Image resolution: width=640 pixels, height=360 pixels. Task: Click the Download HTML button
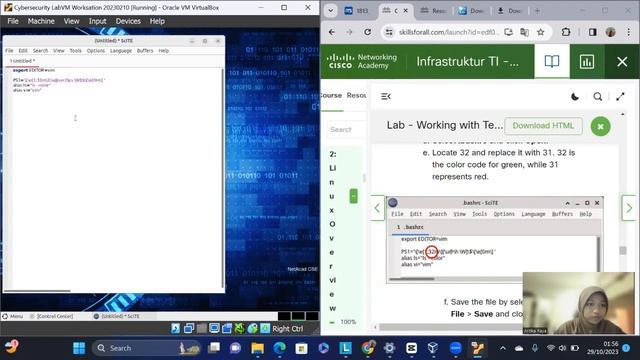click(543, 126)
